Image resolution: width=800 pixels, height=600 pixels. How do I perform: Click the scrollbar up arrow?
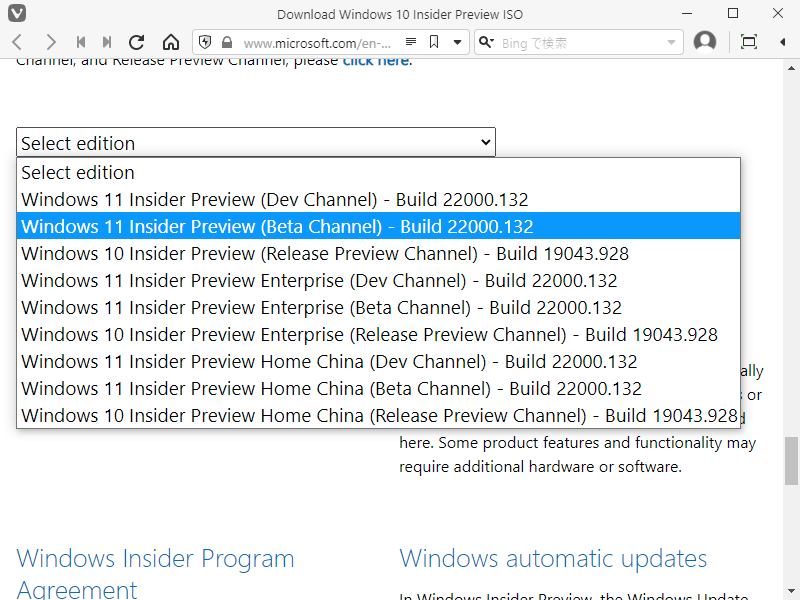pyautogui.click(x=791, y=68)
